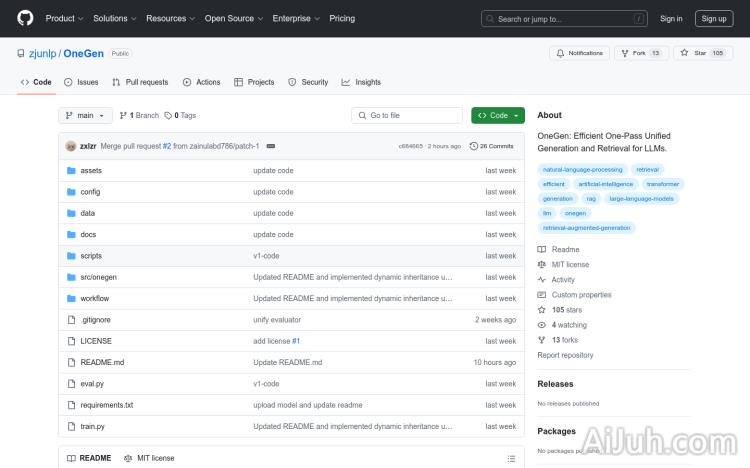Viewport: 750px width, 468px height.
Task: Expand the Product menu
Action: point(63,18)
